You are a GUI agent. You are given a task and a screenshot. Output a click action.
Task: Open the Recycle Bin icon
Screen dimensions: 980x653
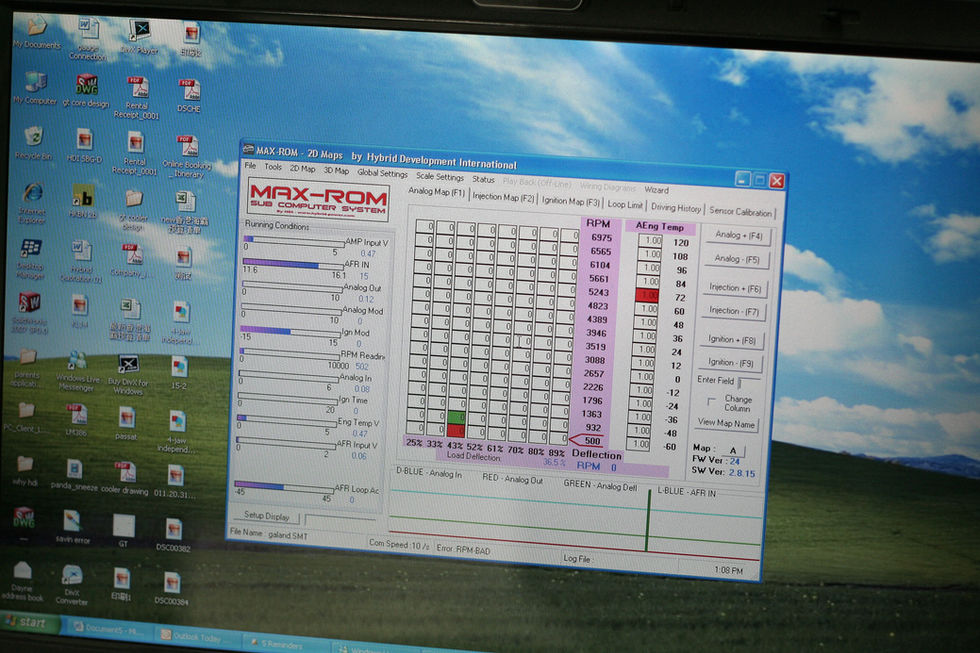(x=34, y=142)
